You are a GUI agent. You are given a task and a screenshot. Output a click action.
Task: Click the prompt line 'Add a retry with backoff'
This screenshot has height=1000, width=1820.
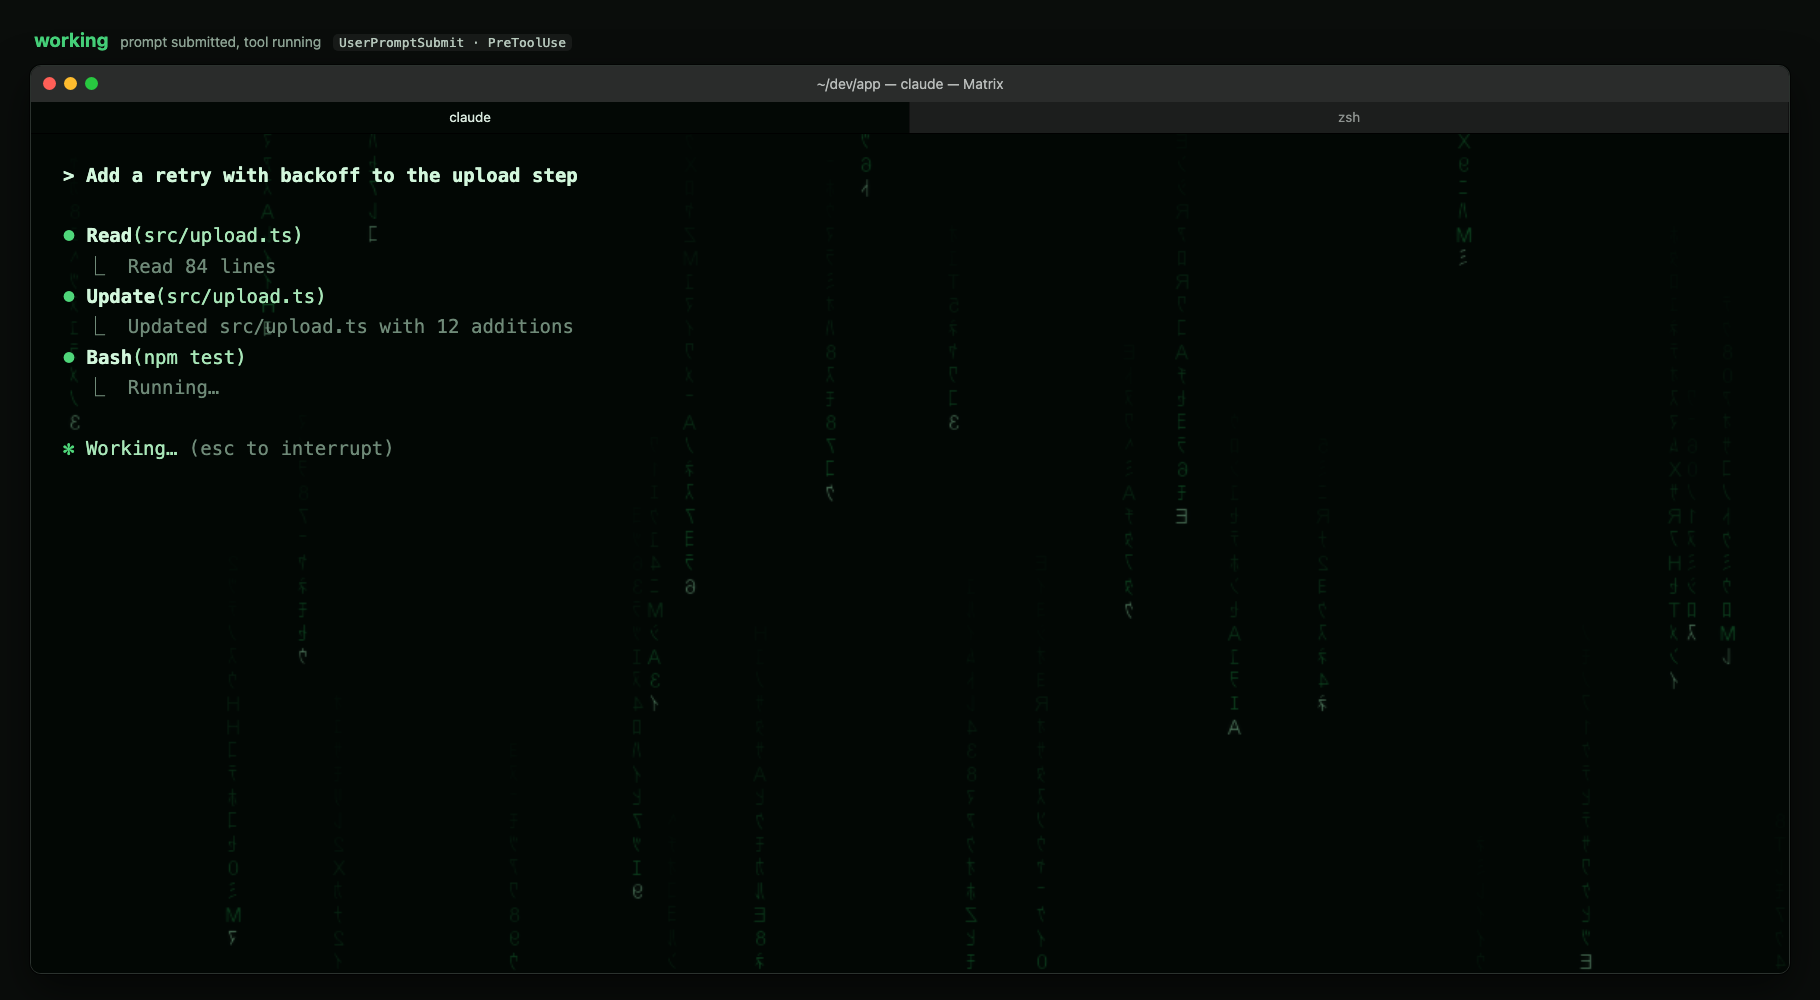332,175
